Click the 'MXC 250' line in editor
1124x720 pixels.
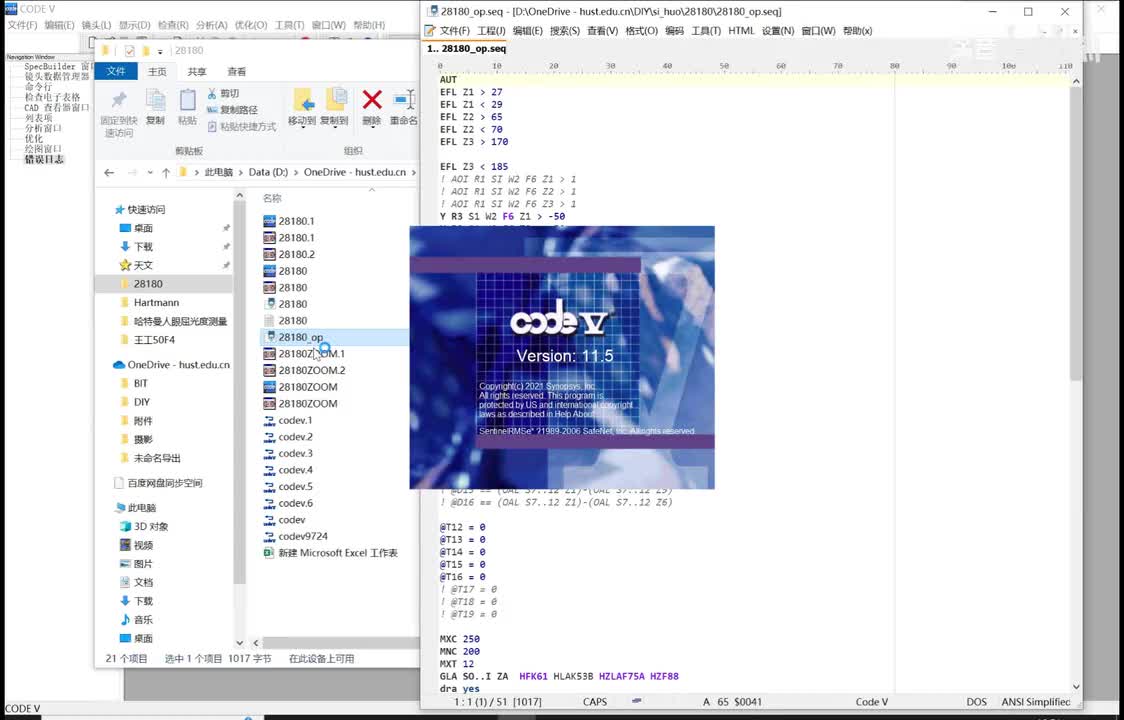pyautogui.click(x=459, y=639)
